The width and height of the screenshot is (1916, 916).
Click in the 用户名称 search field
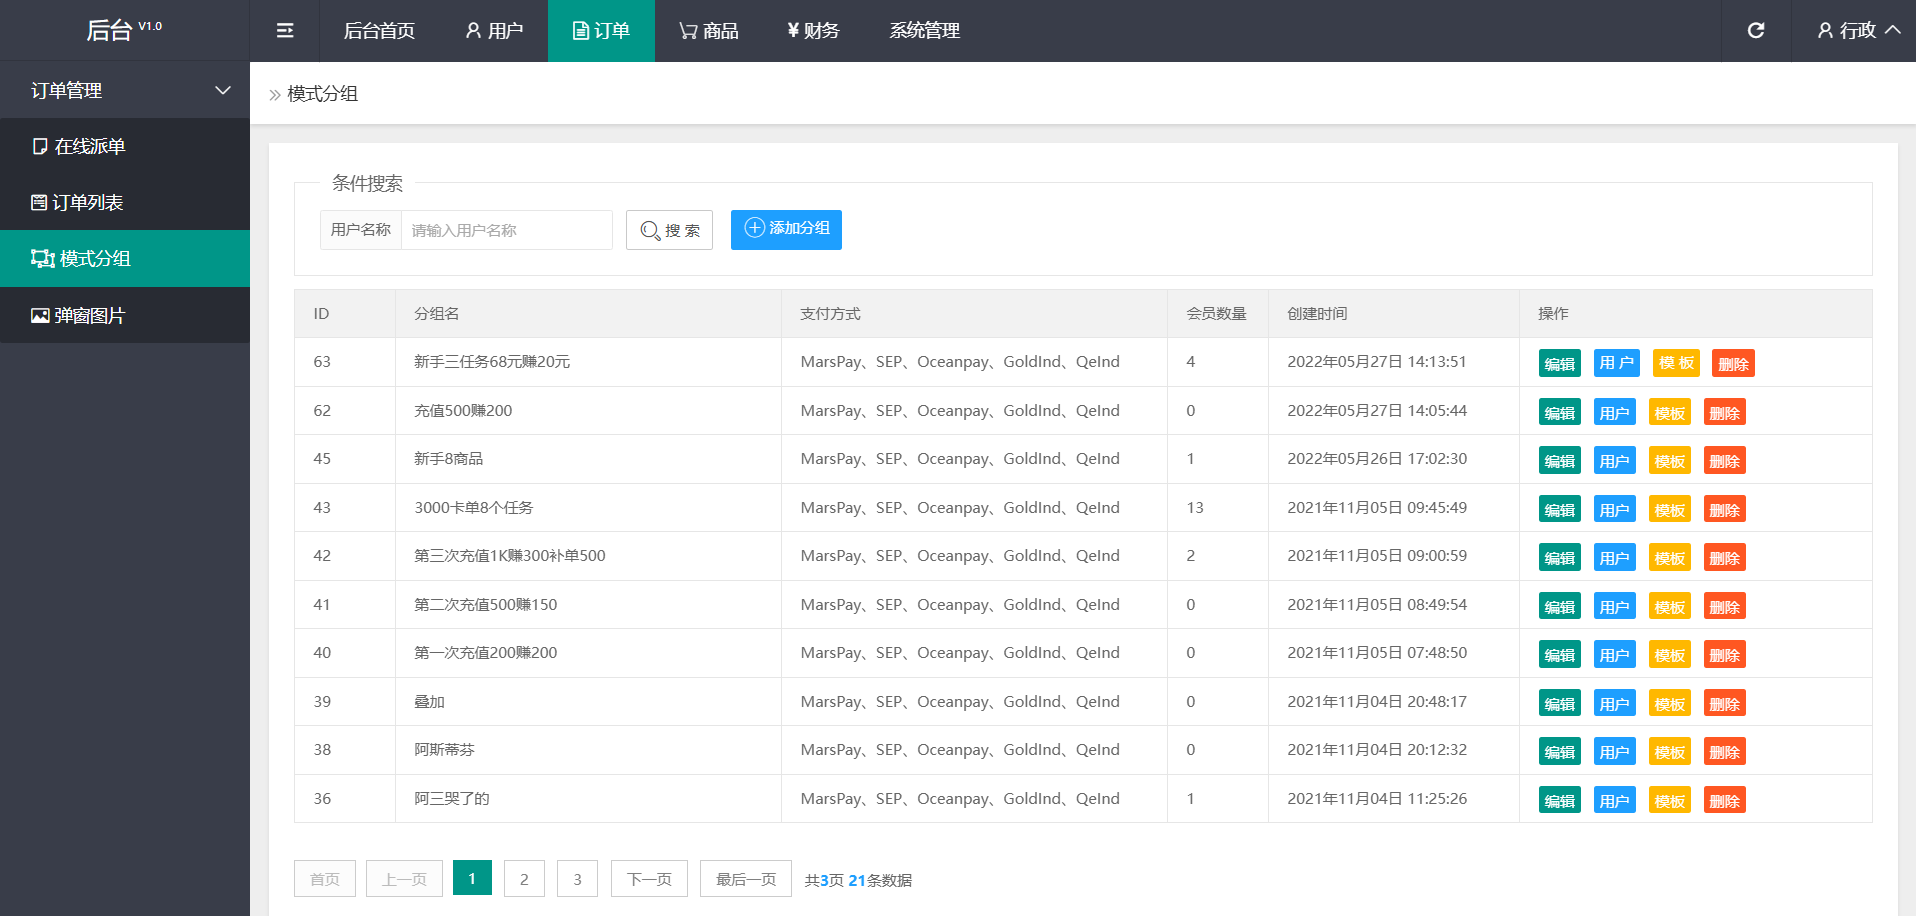point(506,230)
